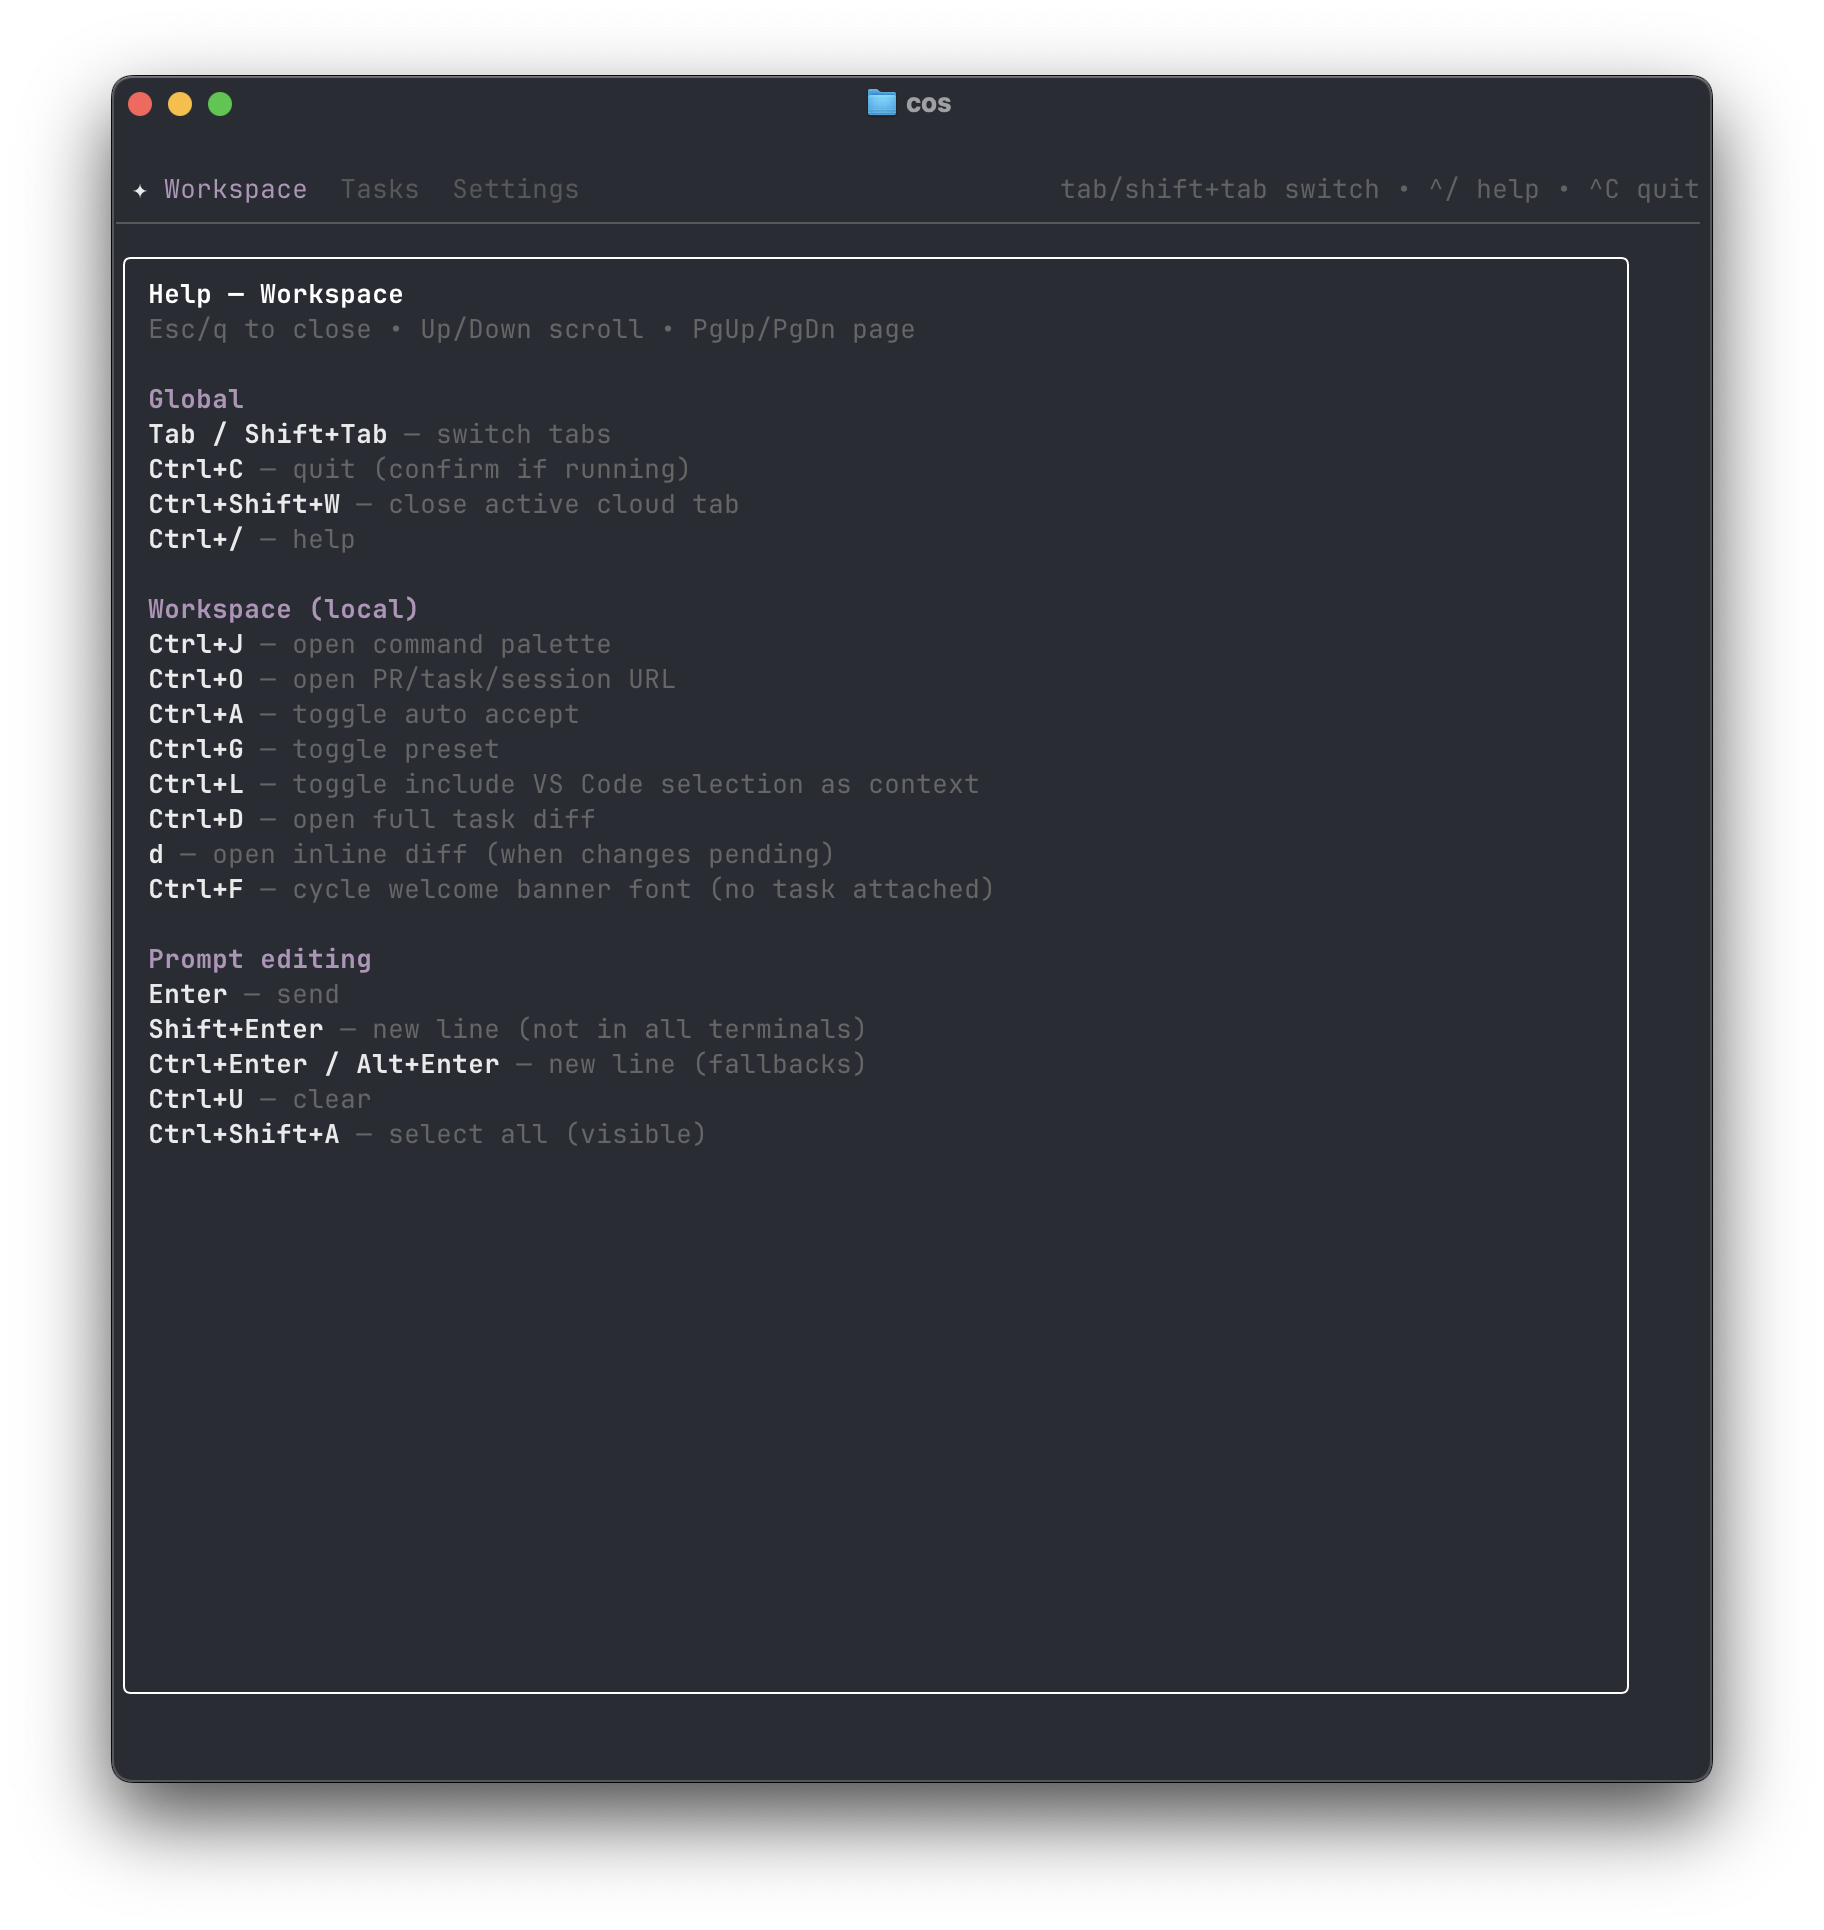
Task: Switch to the Tasks tab
Action: [x=380, y=189]
